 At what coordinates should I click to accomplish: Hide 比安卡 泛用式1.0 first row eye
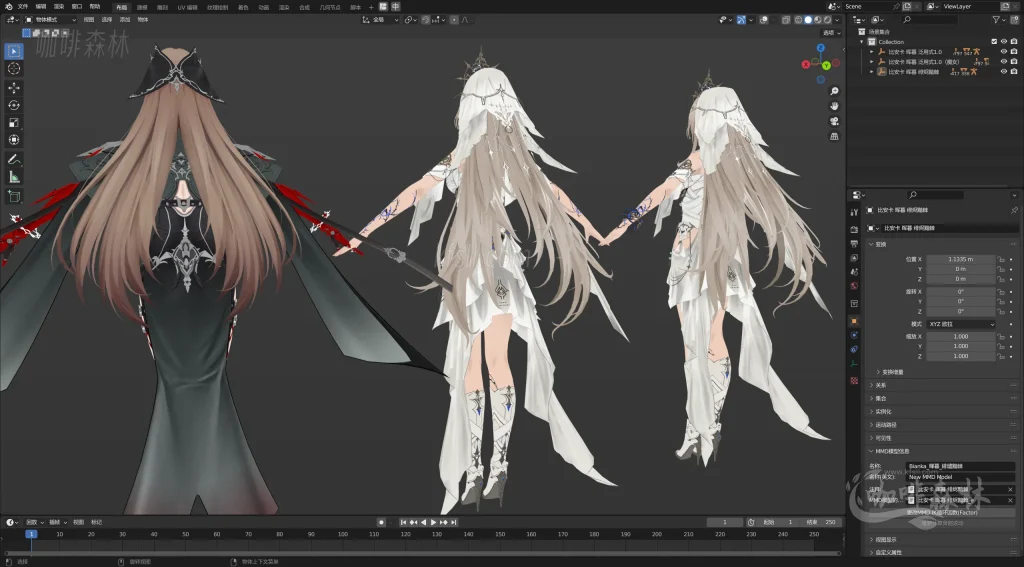click(x=1004, y=52)
